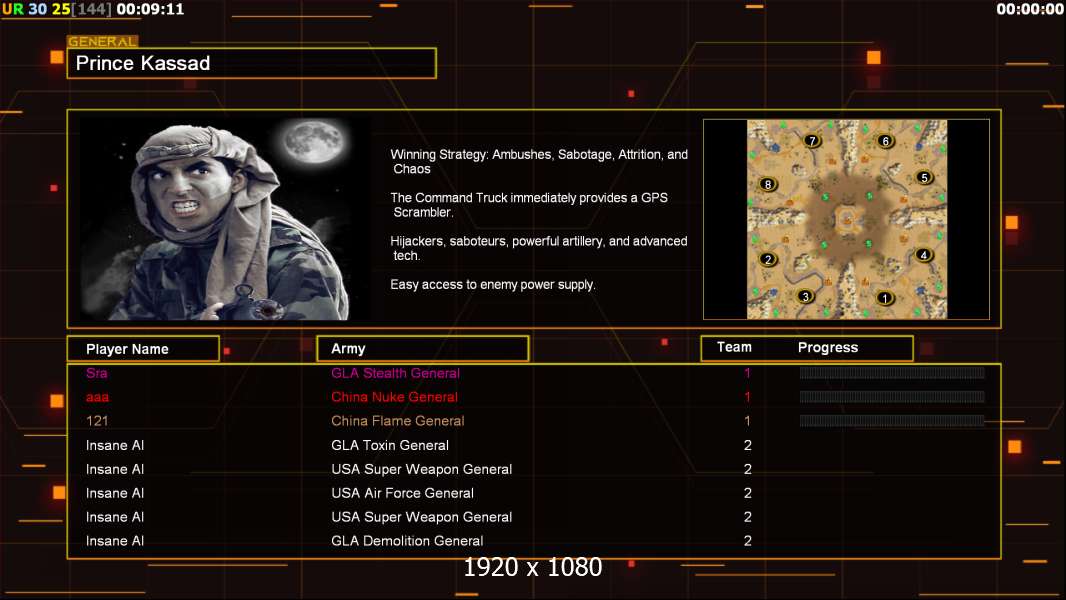Click the General name field Prince Kassad
This screenshot has width=1066, height=600.
tap(252, 63)
